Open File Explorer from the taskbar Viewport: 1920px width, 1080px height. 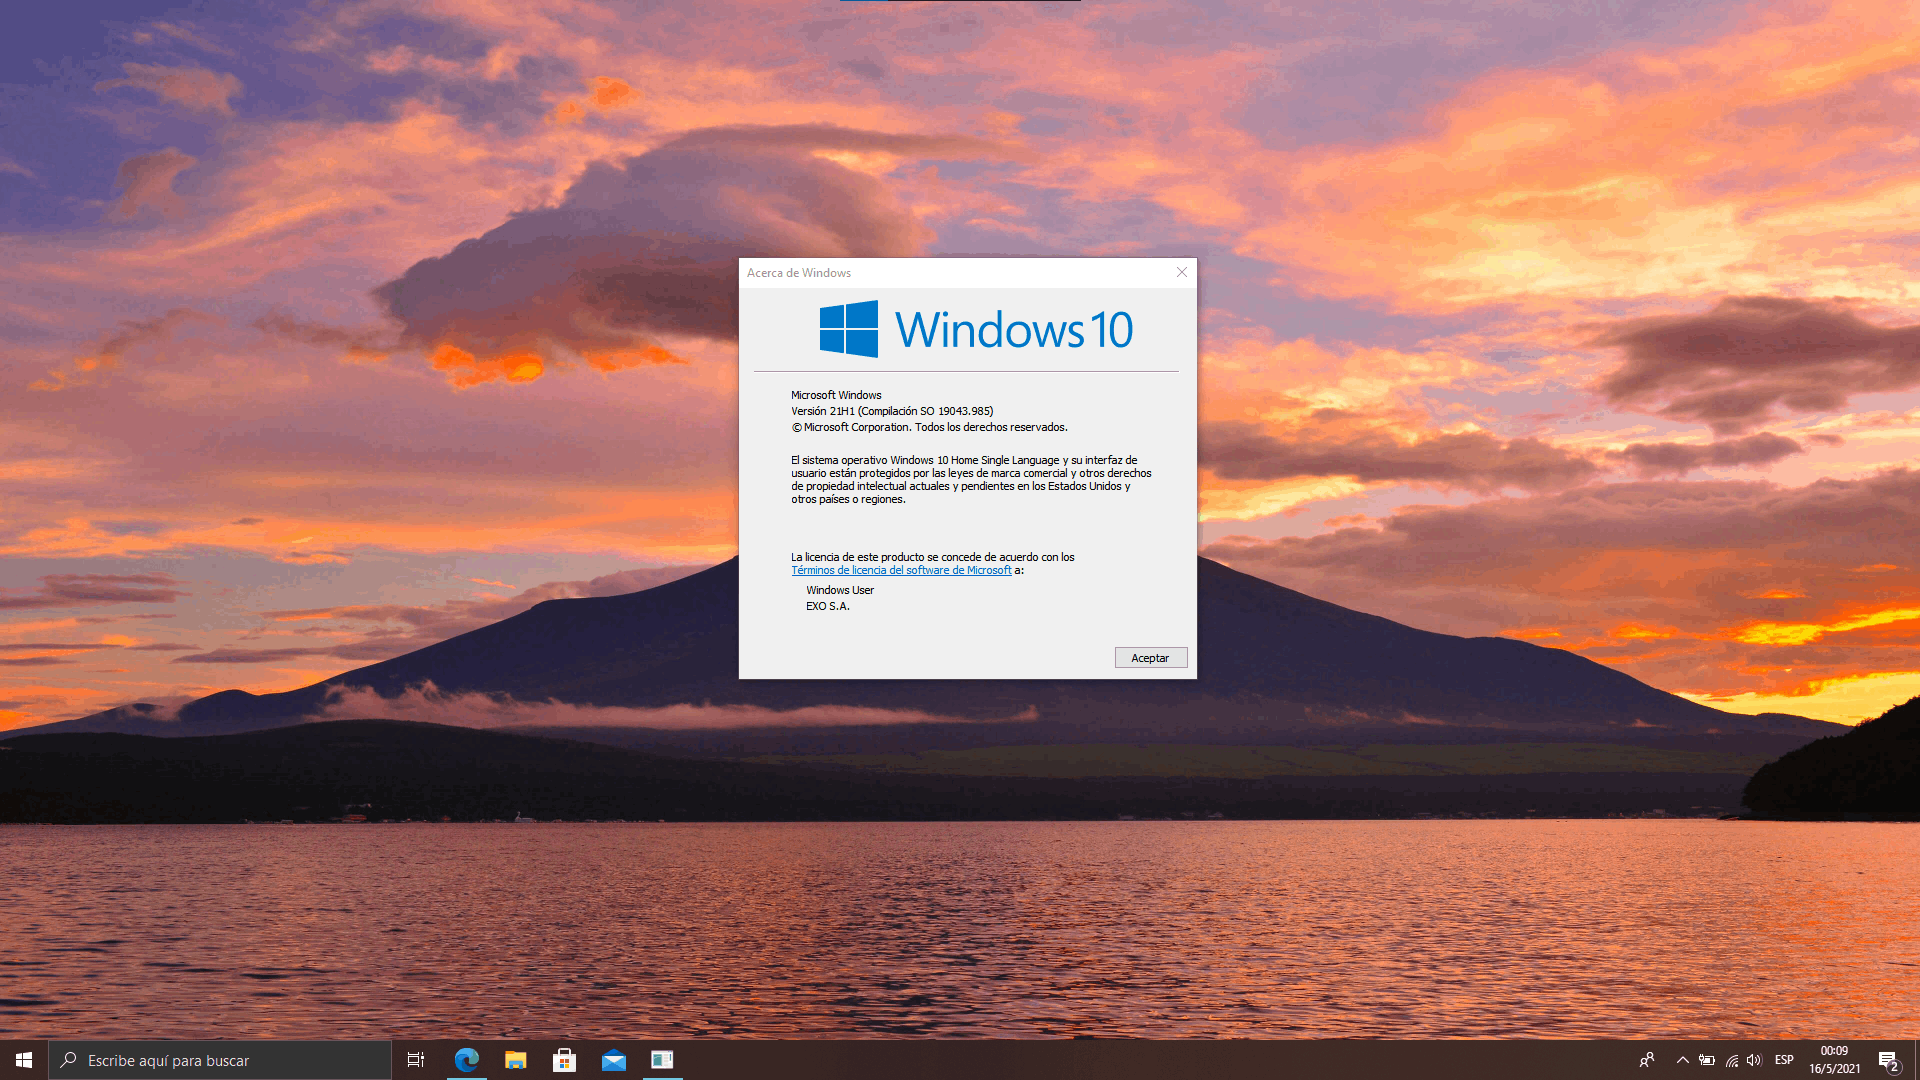(515, 1060)
